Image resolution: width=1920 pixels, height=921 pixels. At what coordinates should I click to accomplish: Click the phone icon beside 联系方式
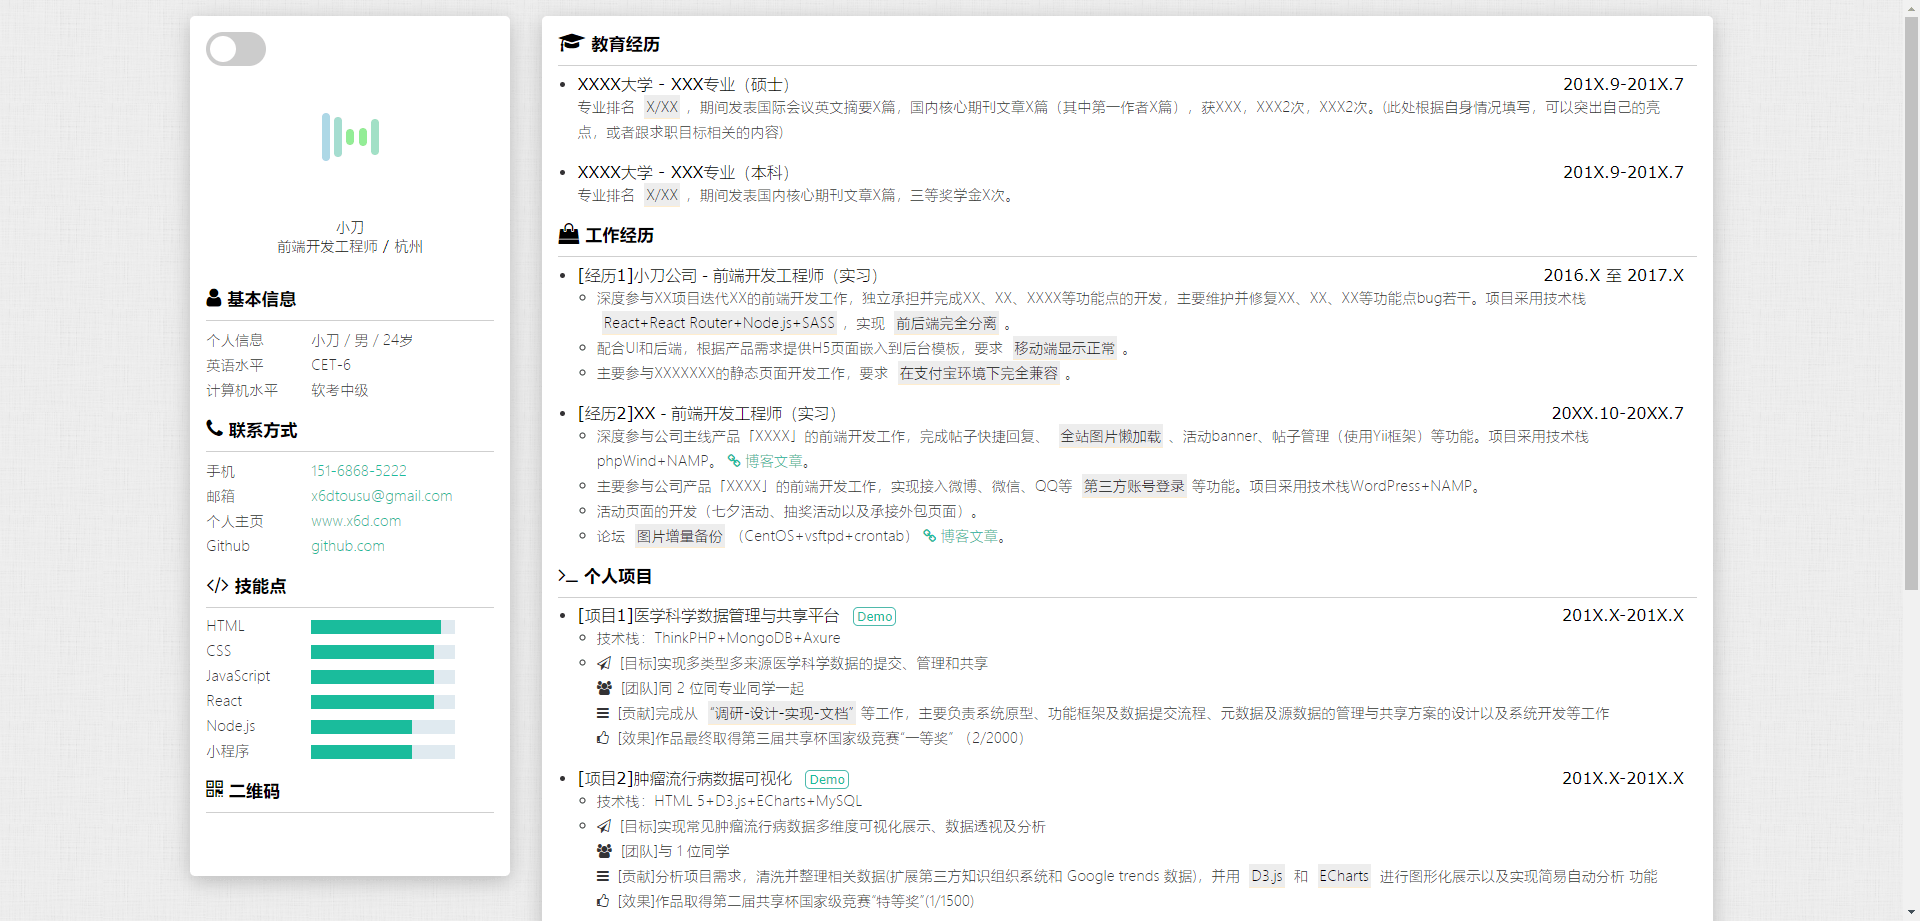tap(213, 428)
